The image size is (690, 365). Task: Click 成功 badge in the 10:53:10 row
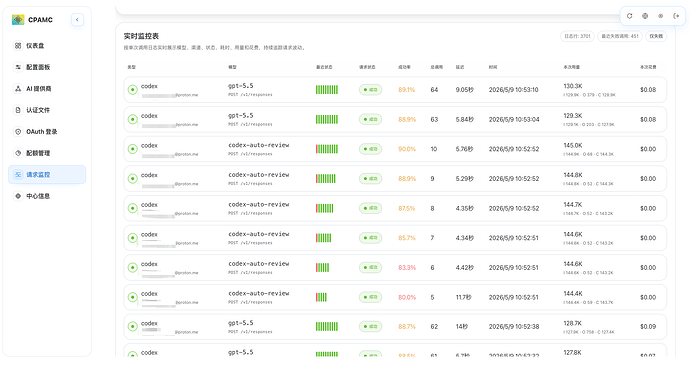point(371,90)
